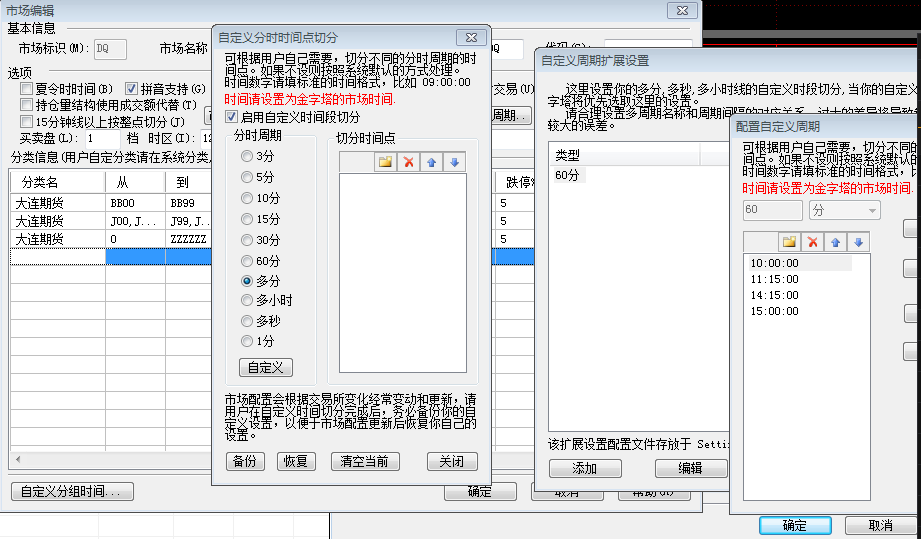The height and width of the screenshot is (539, 921).
Task: Select the 14:15:00 time entry
Action: pos(774,295)
